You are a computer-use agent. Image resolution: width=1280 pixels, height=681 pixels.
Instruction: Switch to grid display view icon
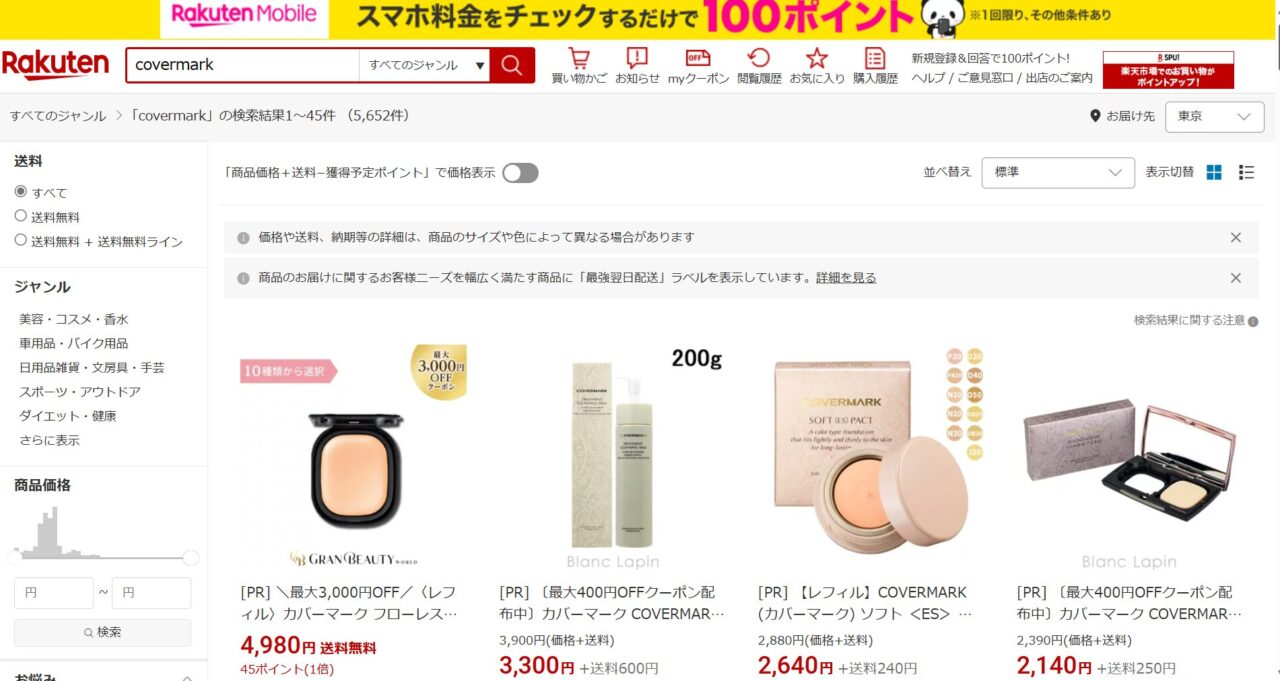tap(1214, 172)
